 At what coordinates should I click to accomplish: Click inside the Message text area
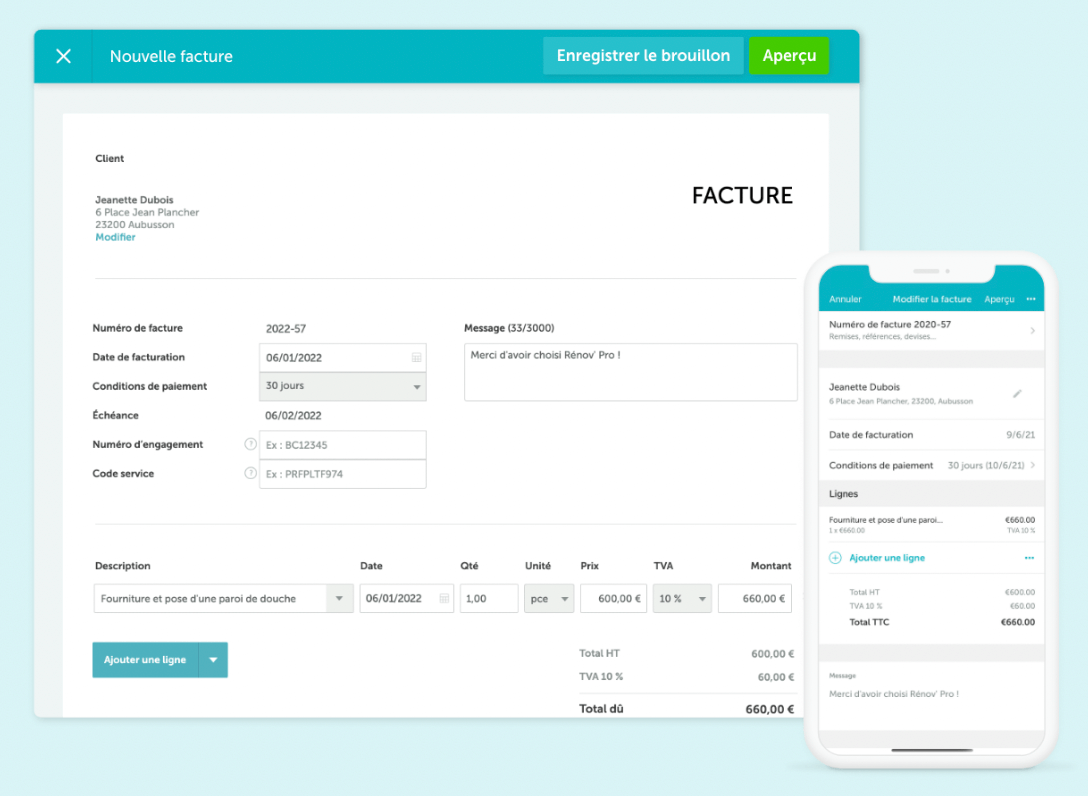[x=630, y=370]
